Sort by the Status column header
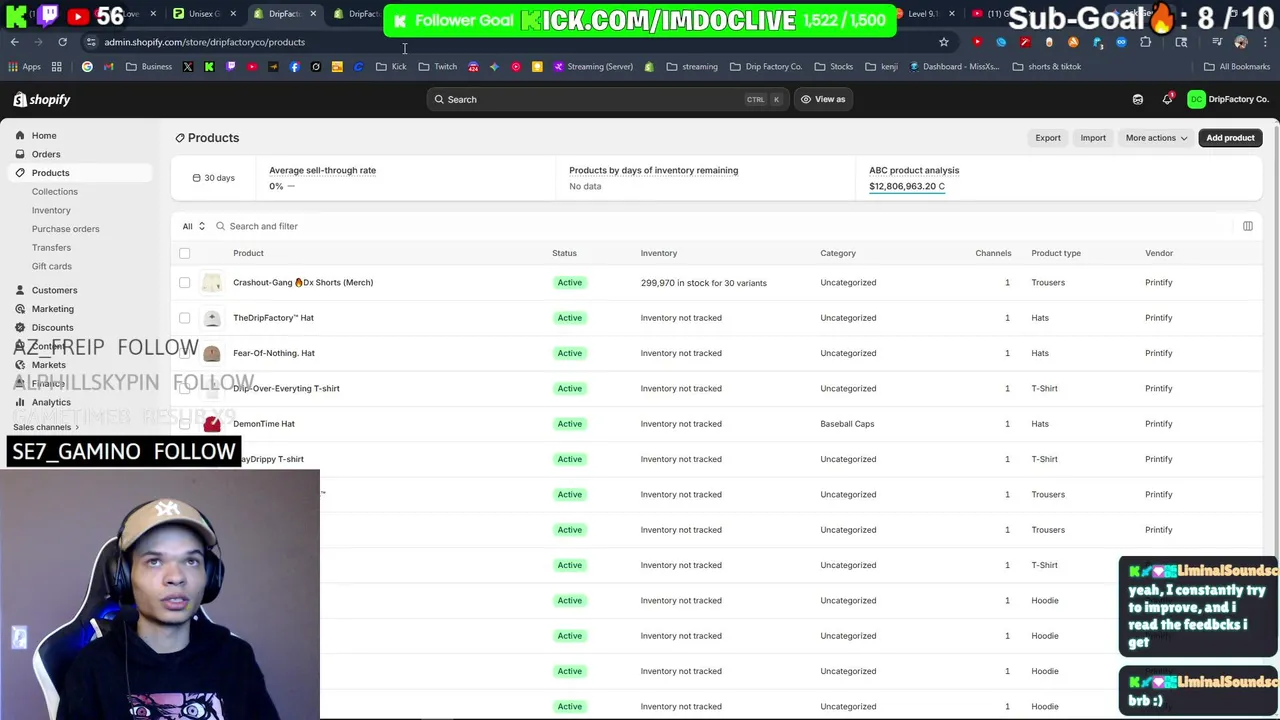Screen dimensions: 1280x720 click(564, 253)
